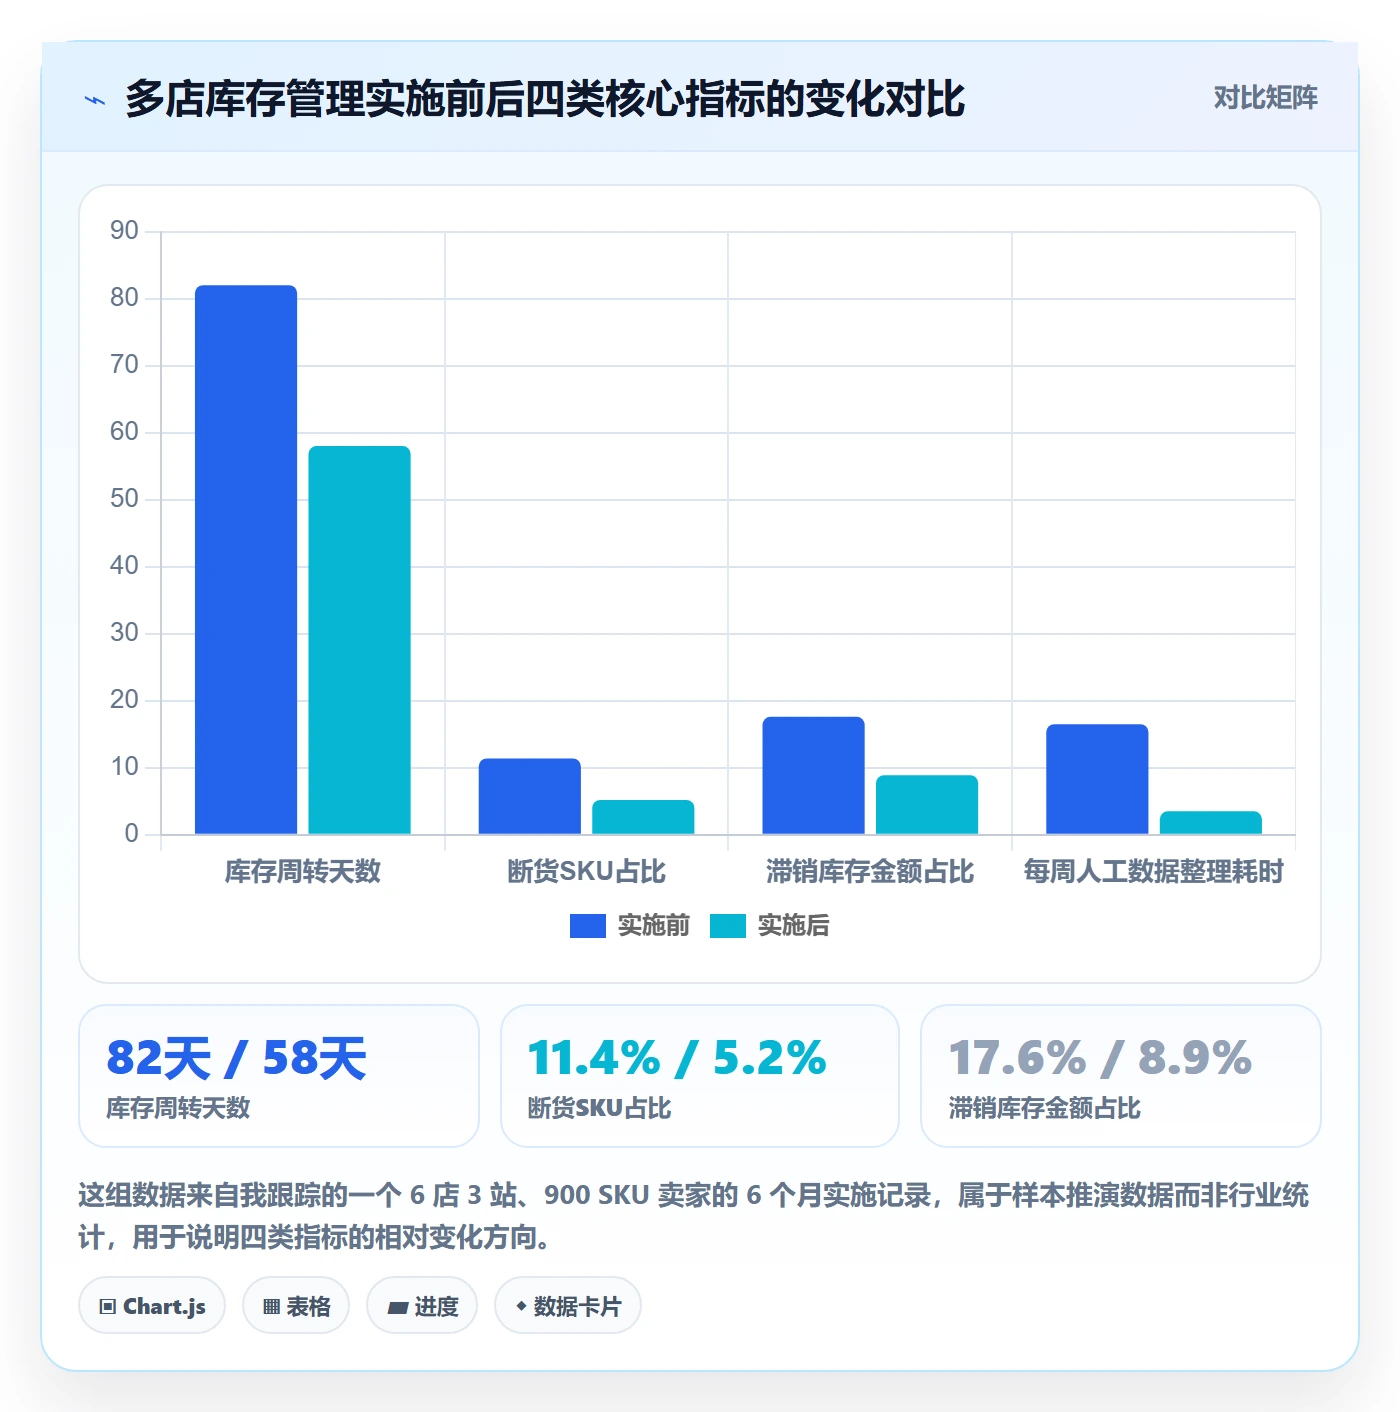Toggle the 实施后 legend item
Image resolution: width=1400 pixels, height=1412 pixels.
pos(770,926)
